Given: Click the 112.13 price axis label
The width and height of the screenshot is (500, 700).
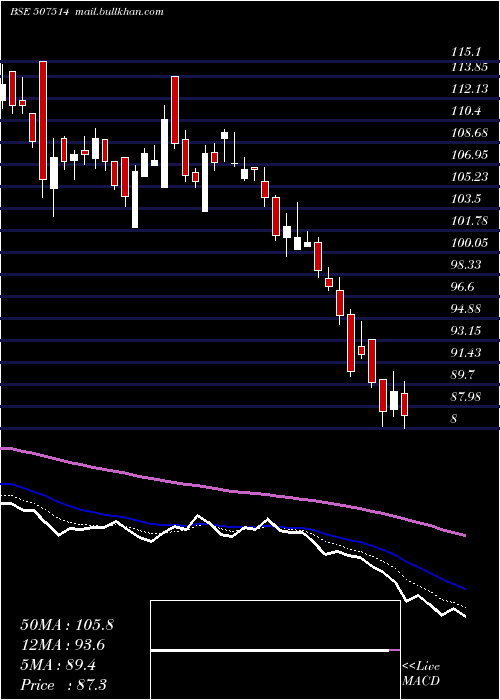Looking at the screenshot, I should 469,89.
